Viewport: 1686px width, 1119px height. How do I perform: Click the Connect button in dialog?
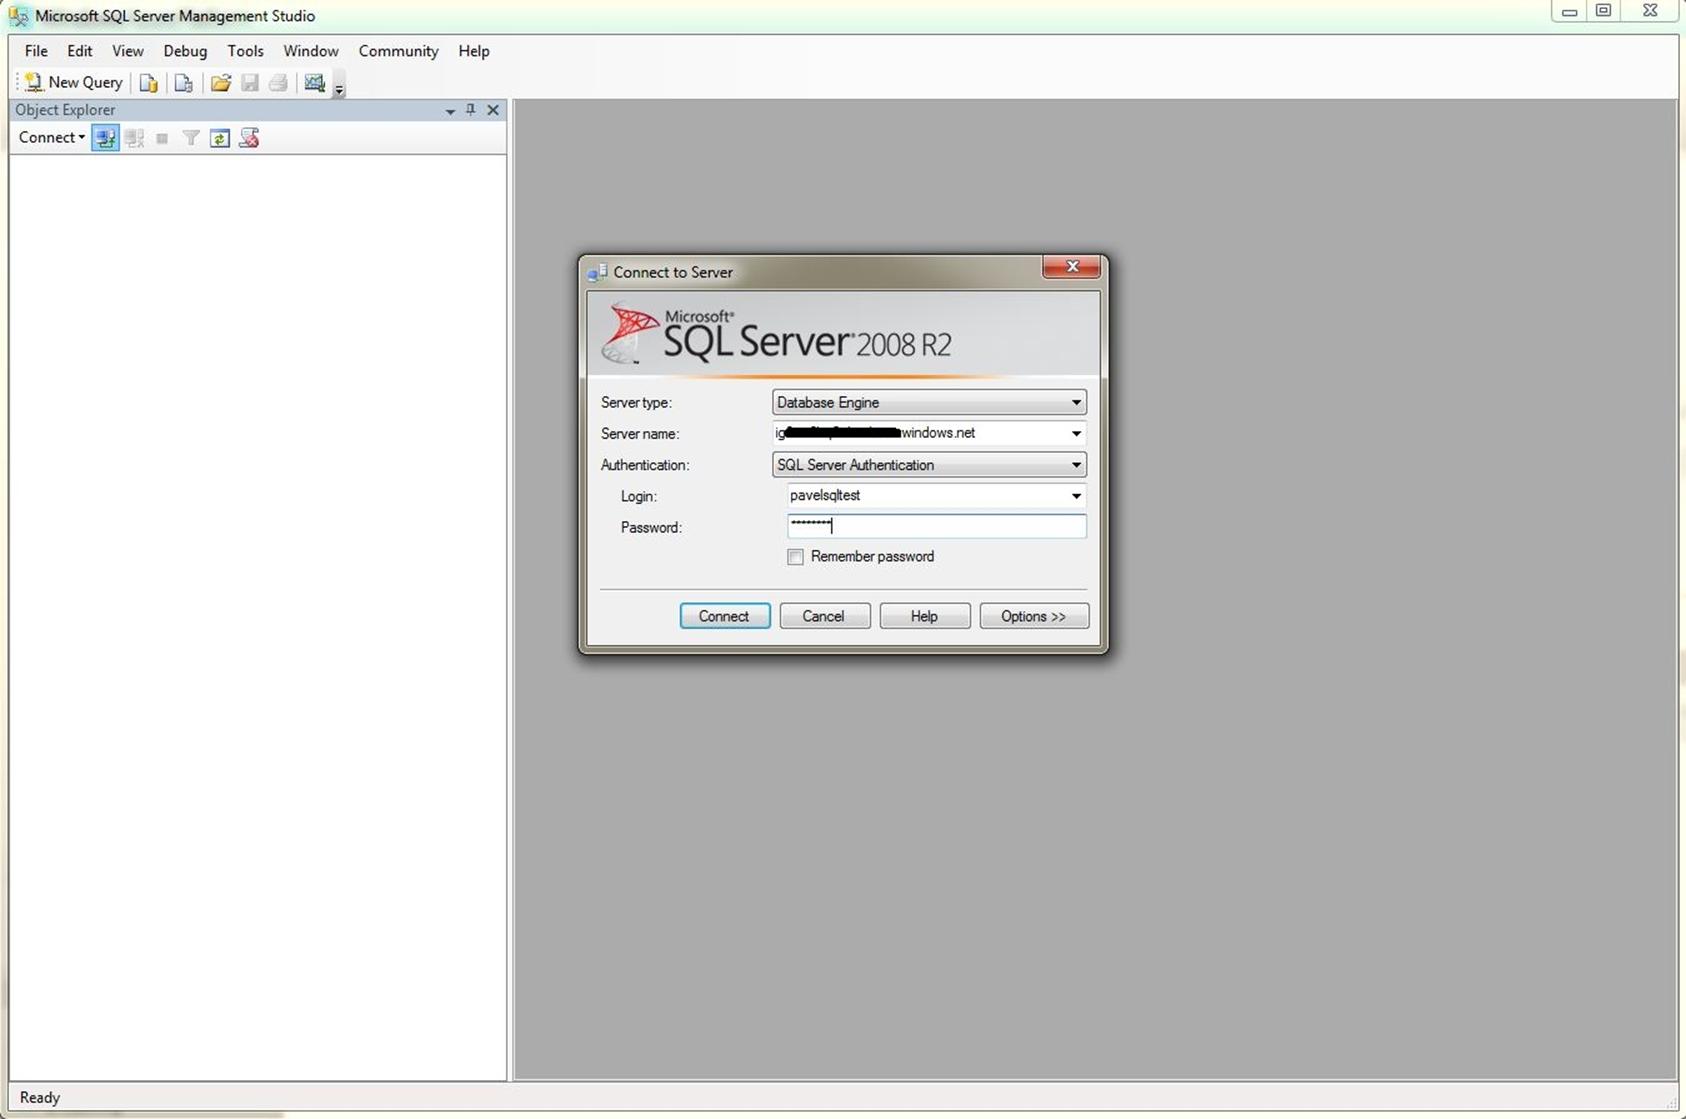point(725,616)
